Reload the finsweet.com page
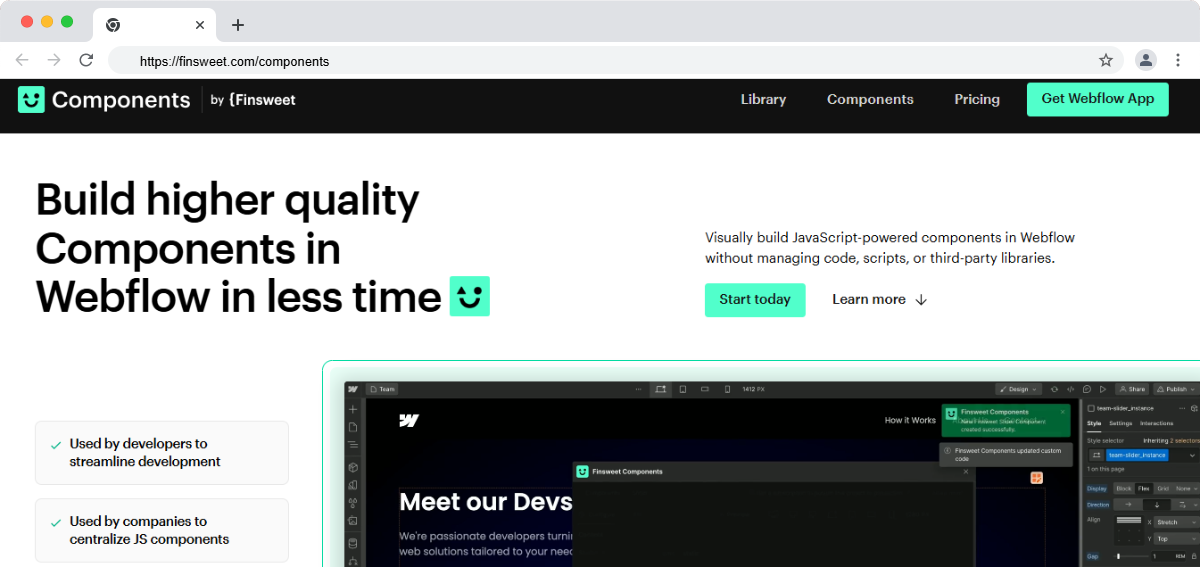 [86, 60]
